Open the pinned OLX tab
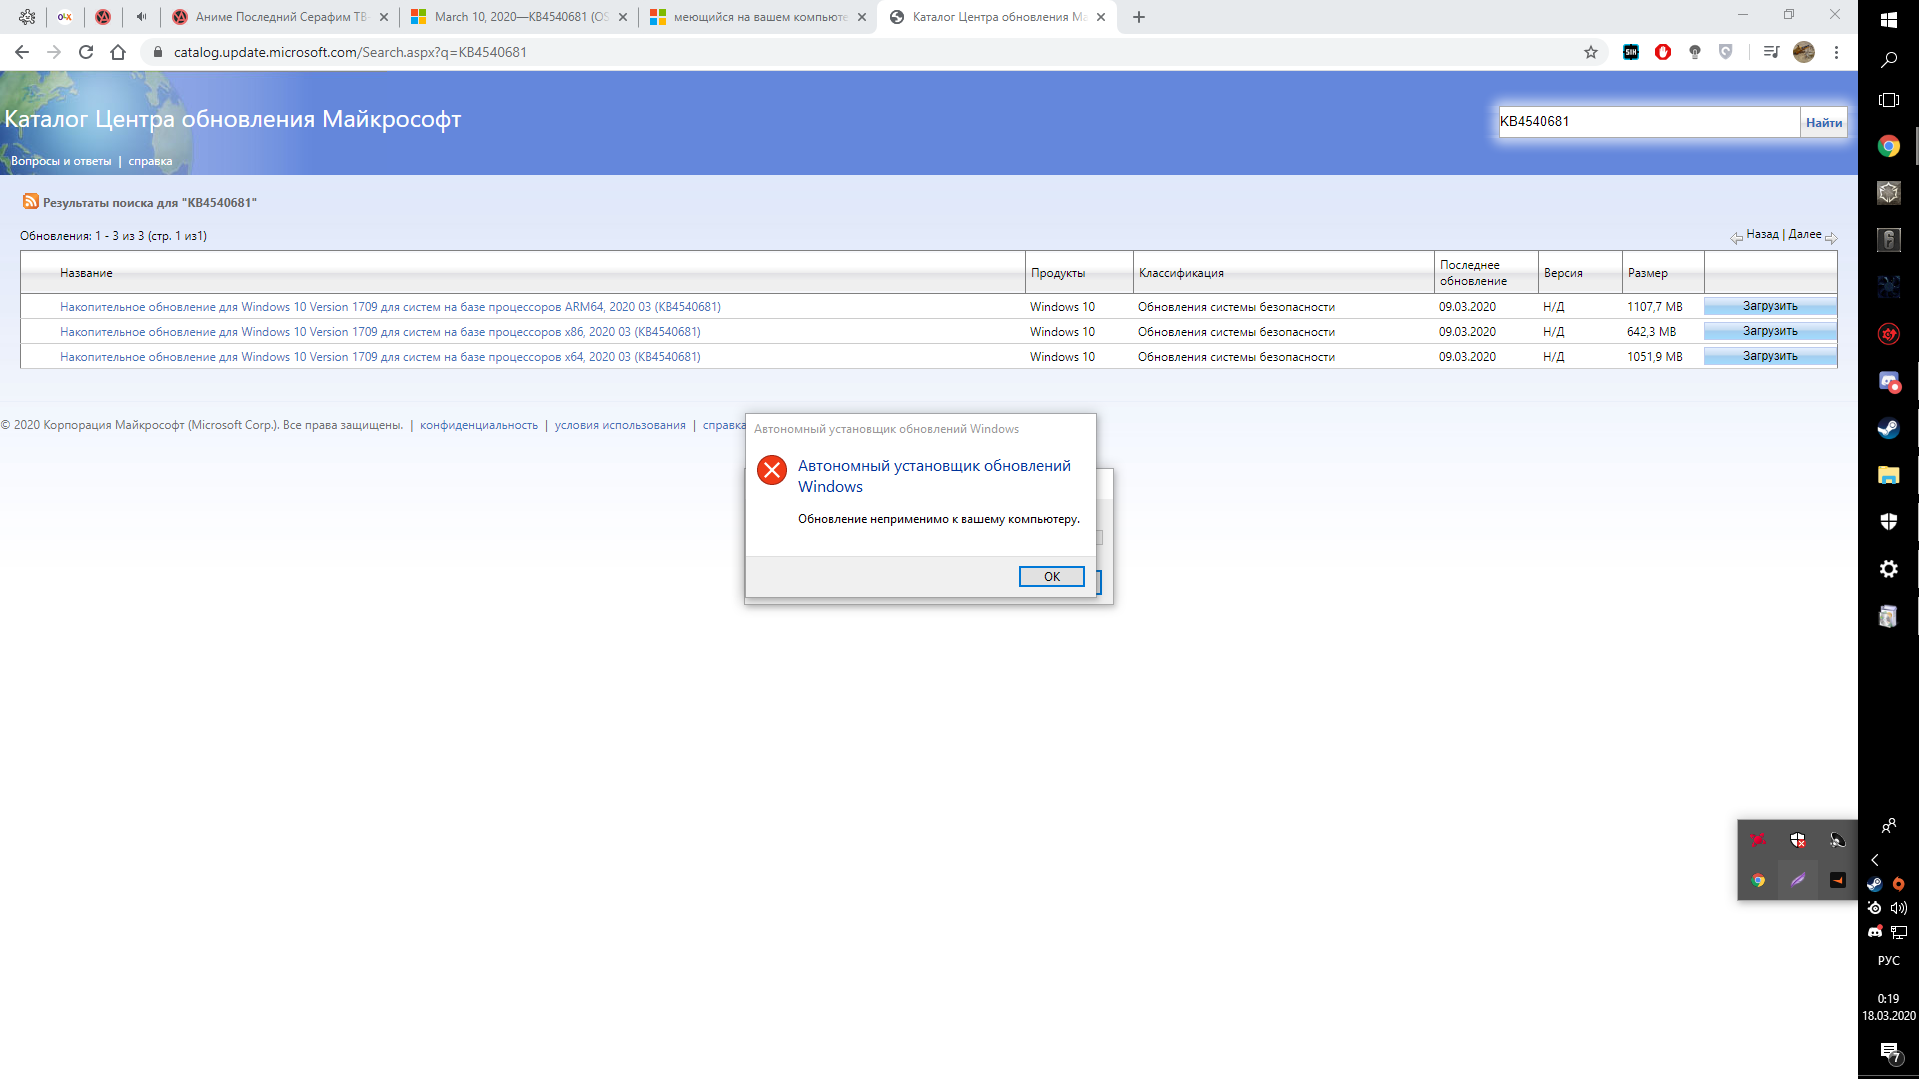This screenshot has width=1919, height=1079. [65, 17]
